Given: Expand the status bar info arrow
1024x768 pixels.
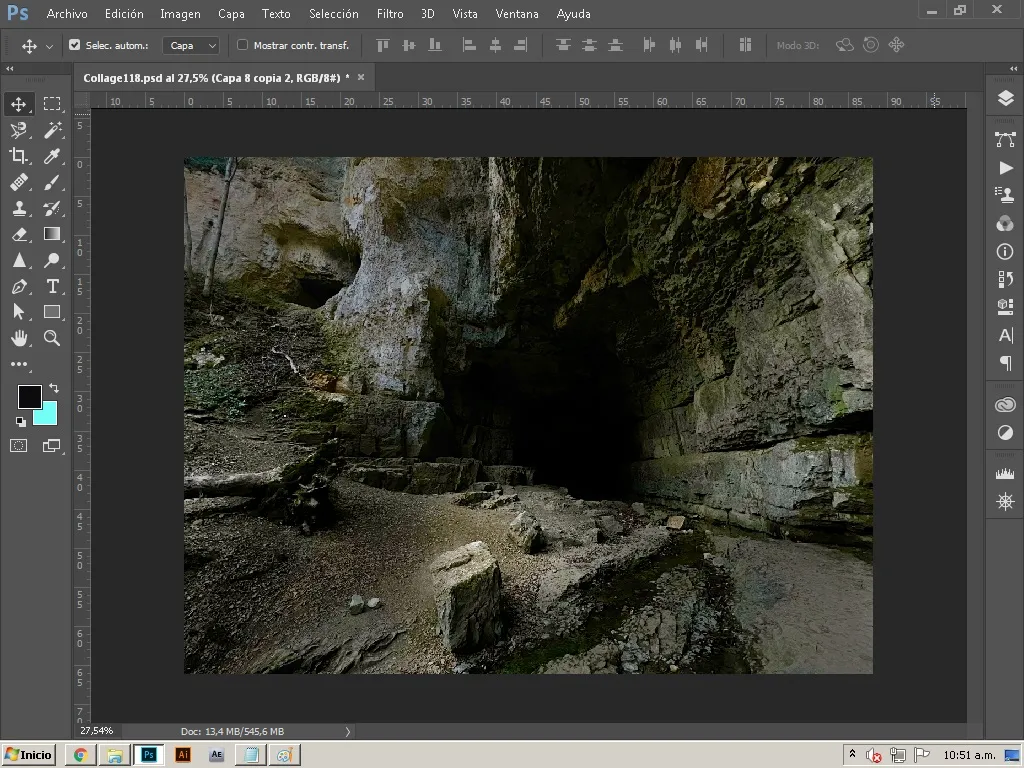Looking at the screenshot, I should pos(347,731).
